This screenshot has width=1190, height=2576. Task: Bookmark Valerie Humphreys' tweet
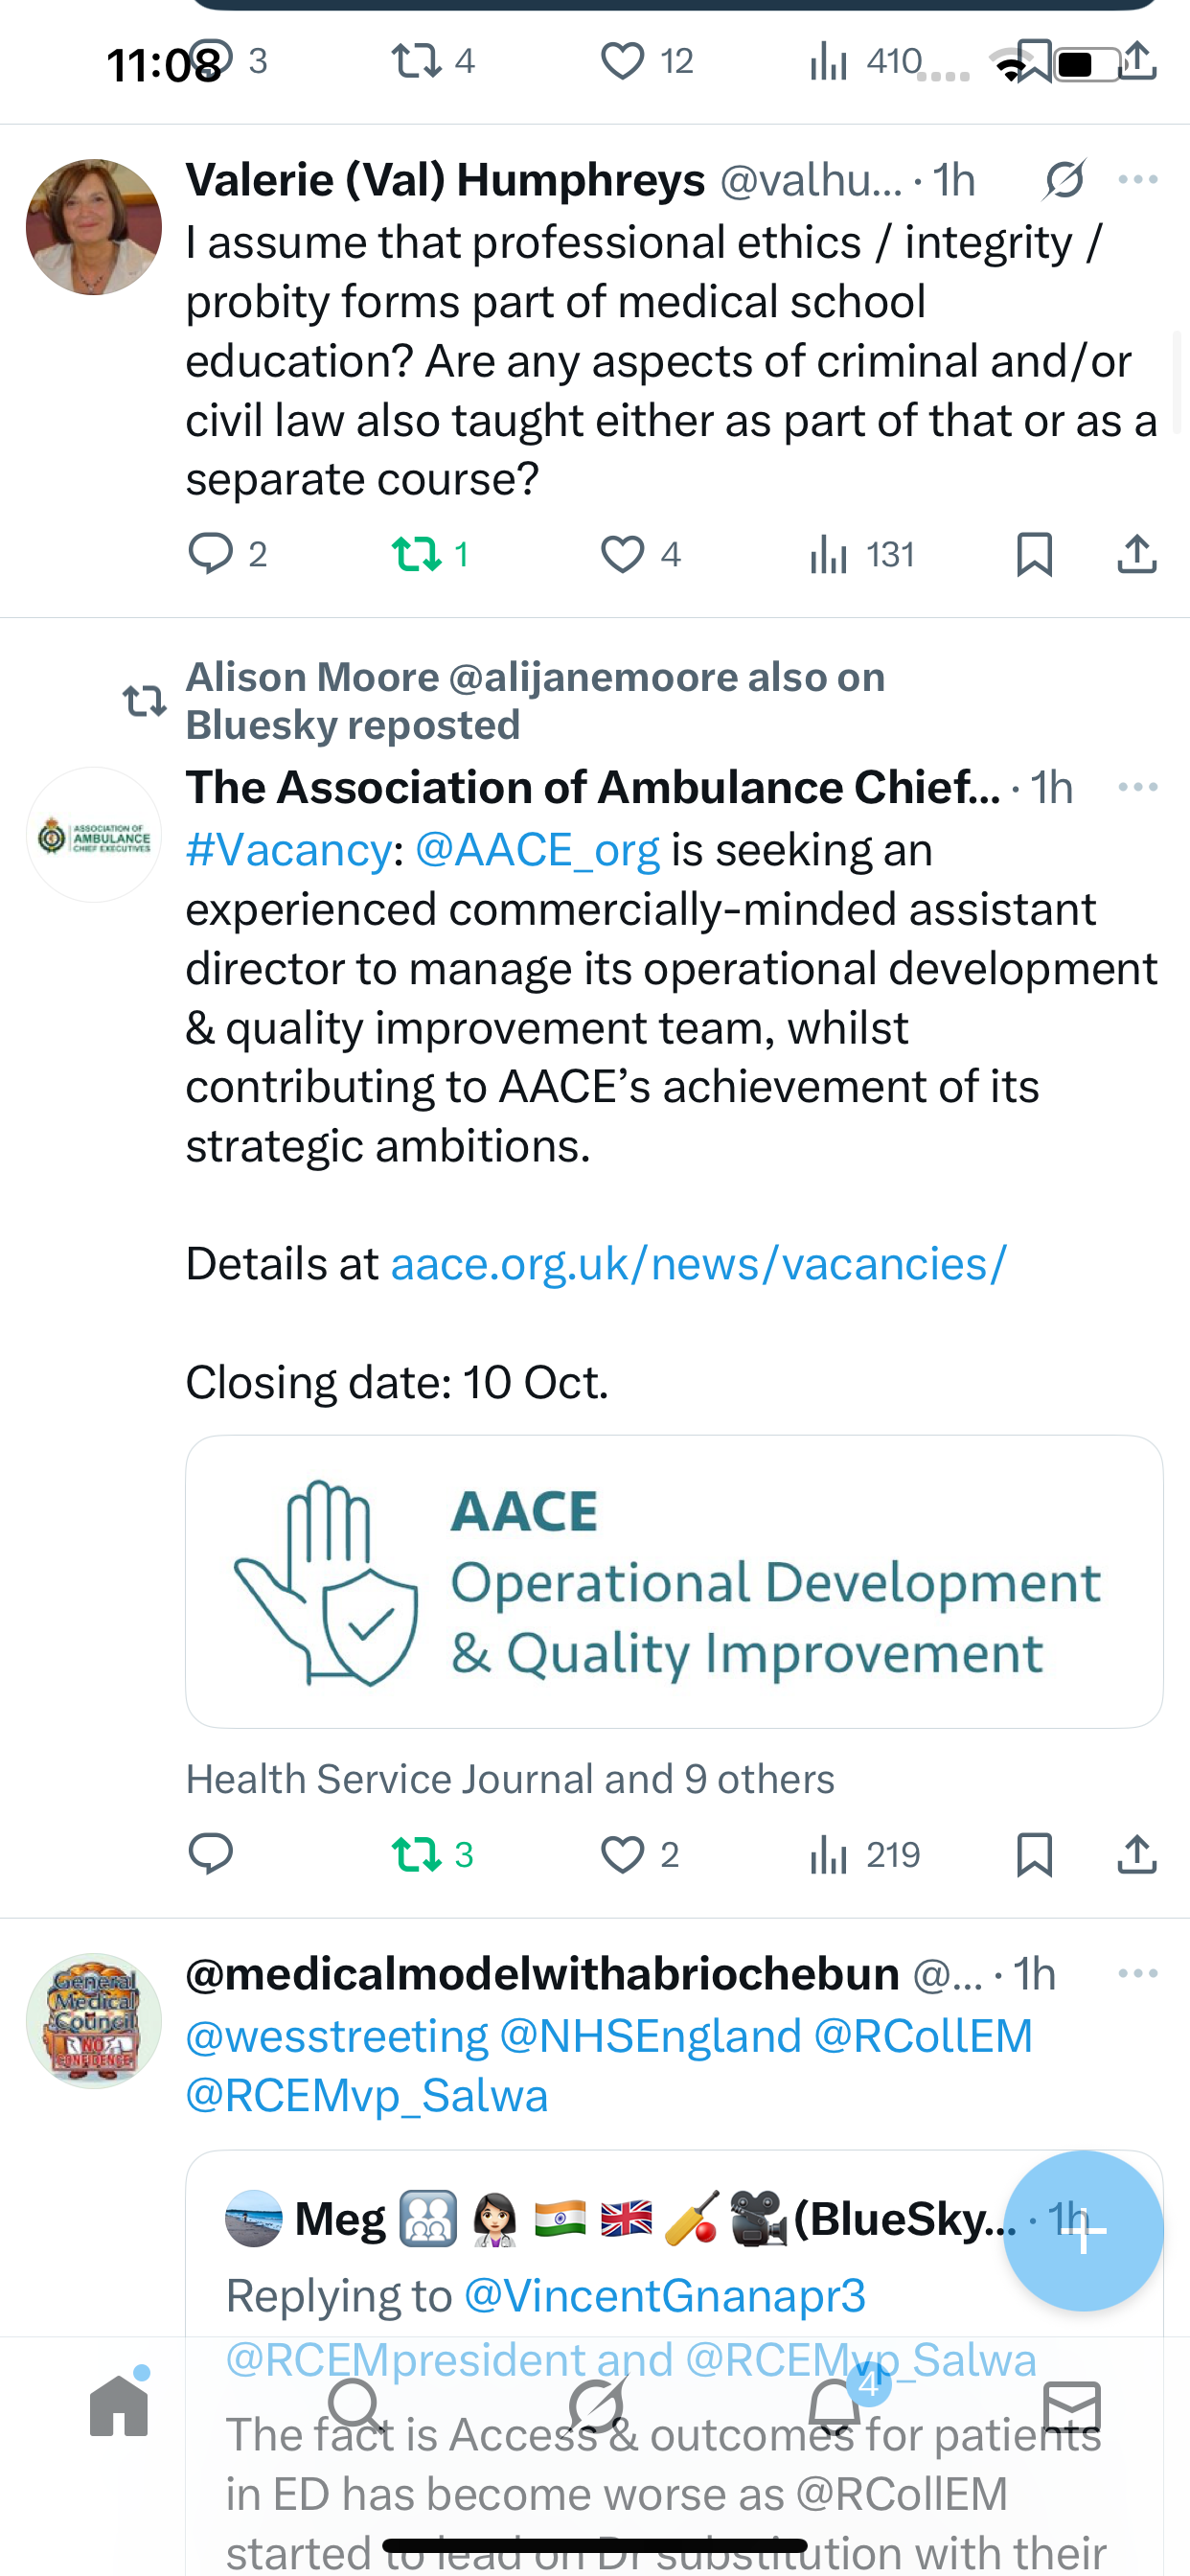point(1033,553)
